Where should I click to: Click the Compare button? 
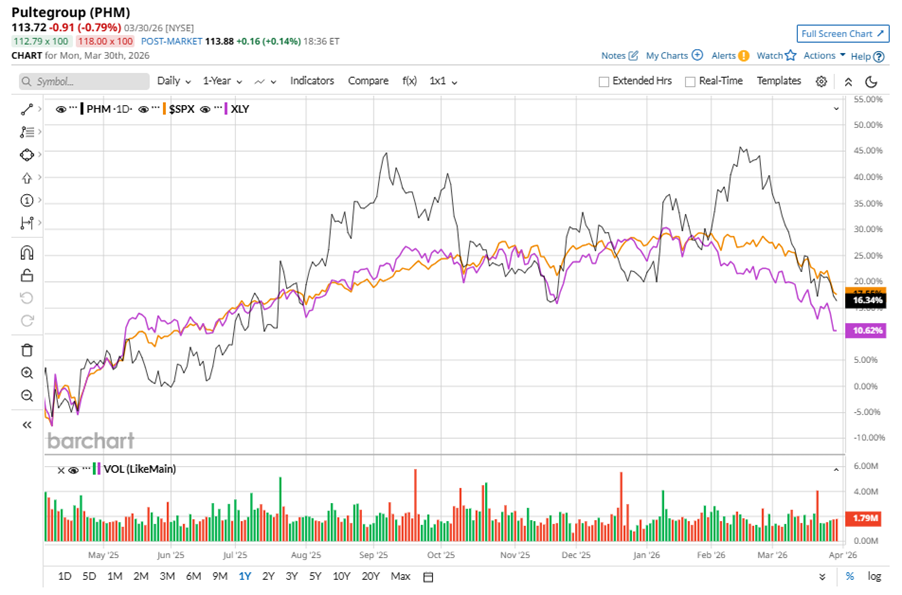[368, 81]
